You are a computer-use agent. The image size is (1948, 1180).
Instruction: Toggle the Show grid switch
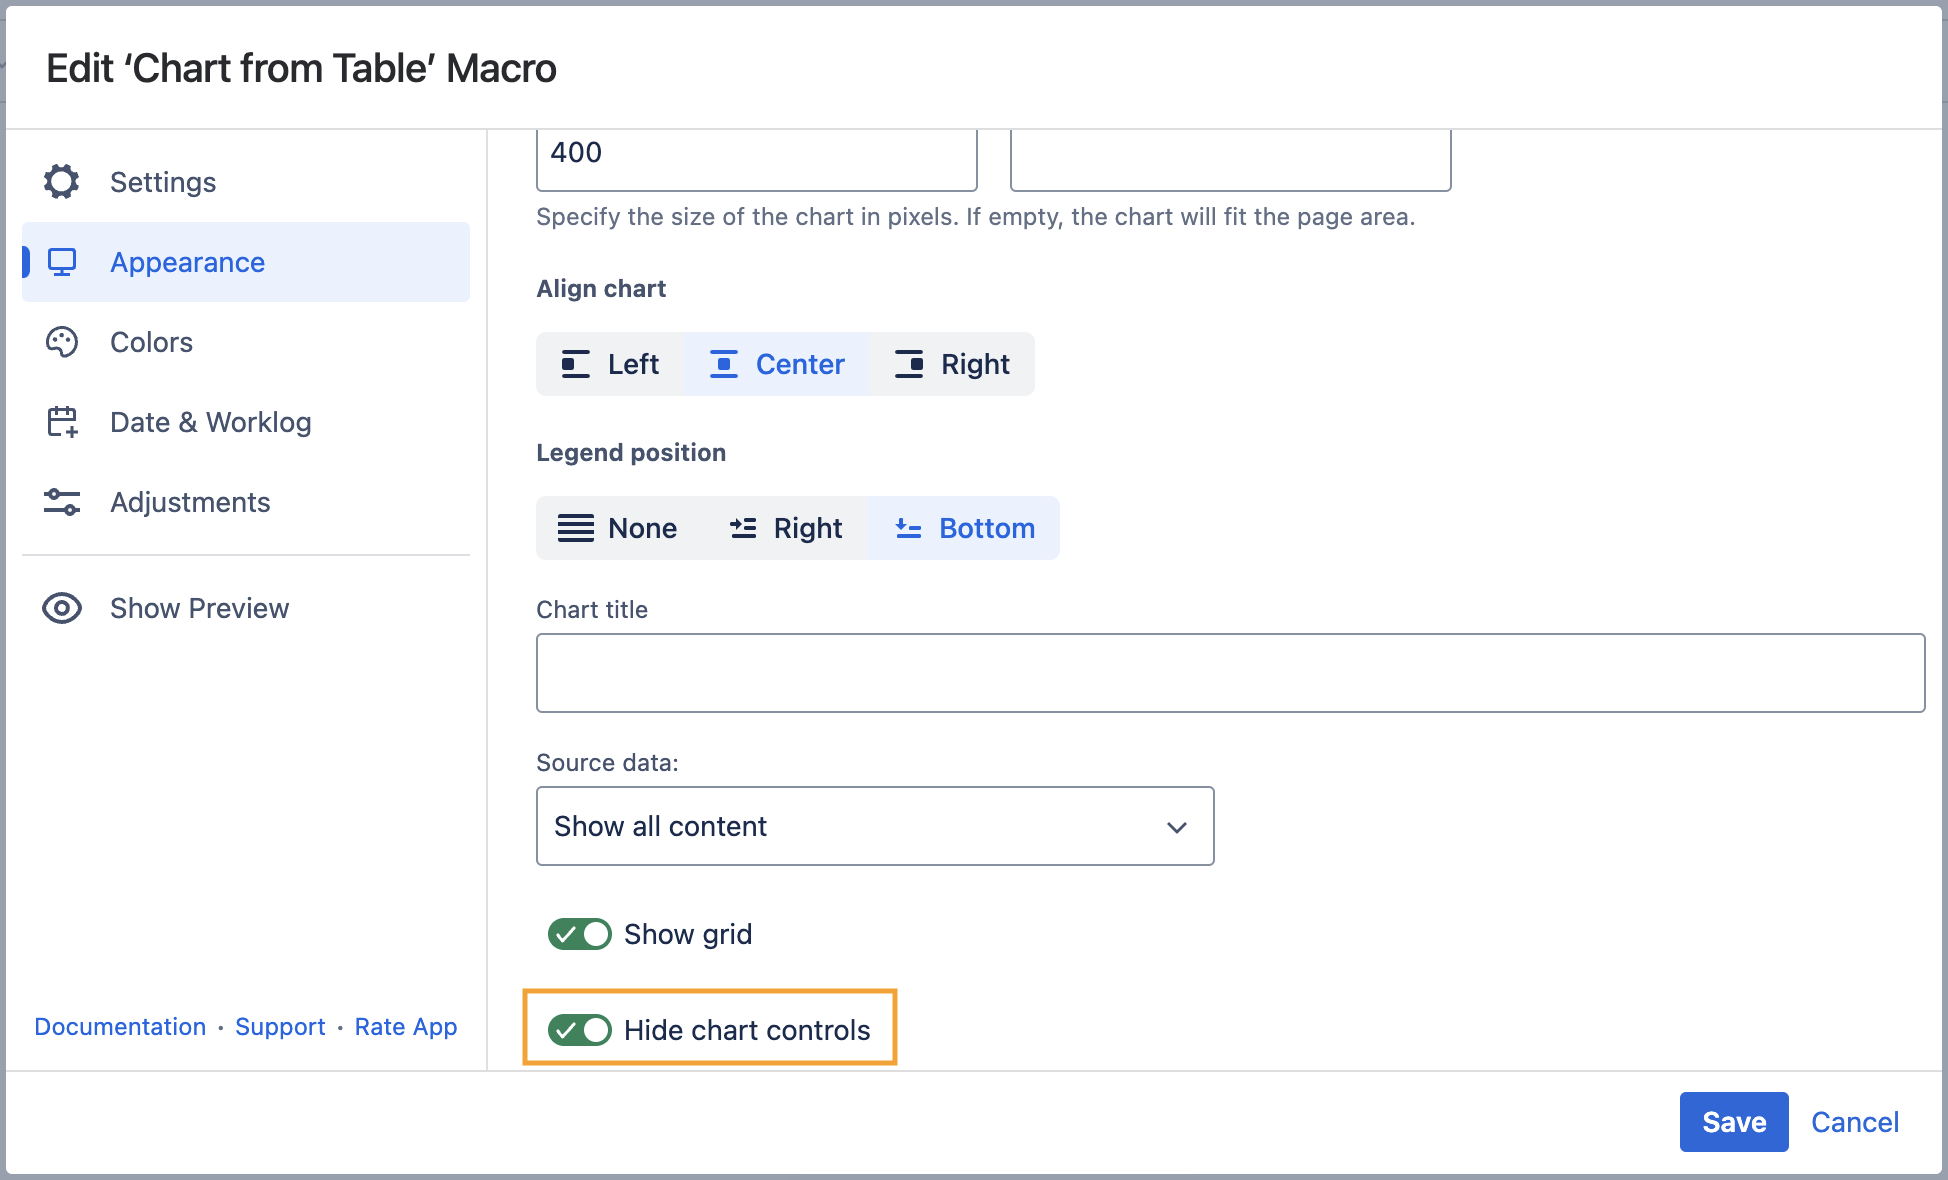(x=579, y=934)
